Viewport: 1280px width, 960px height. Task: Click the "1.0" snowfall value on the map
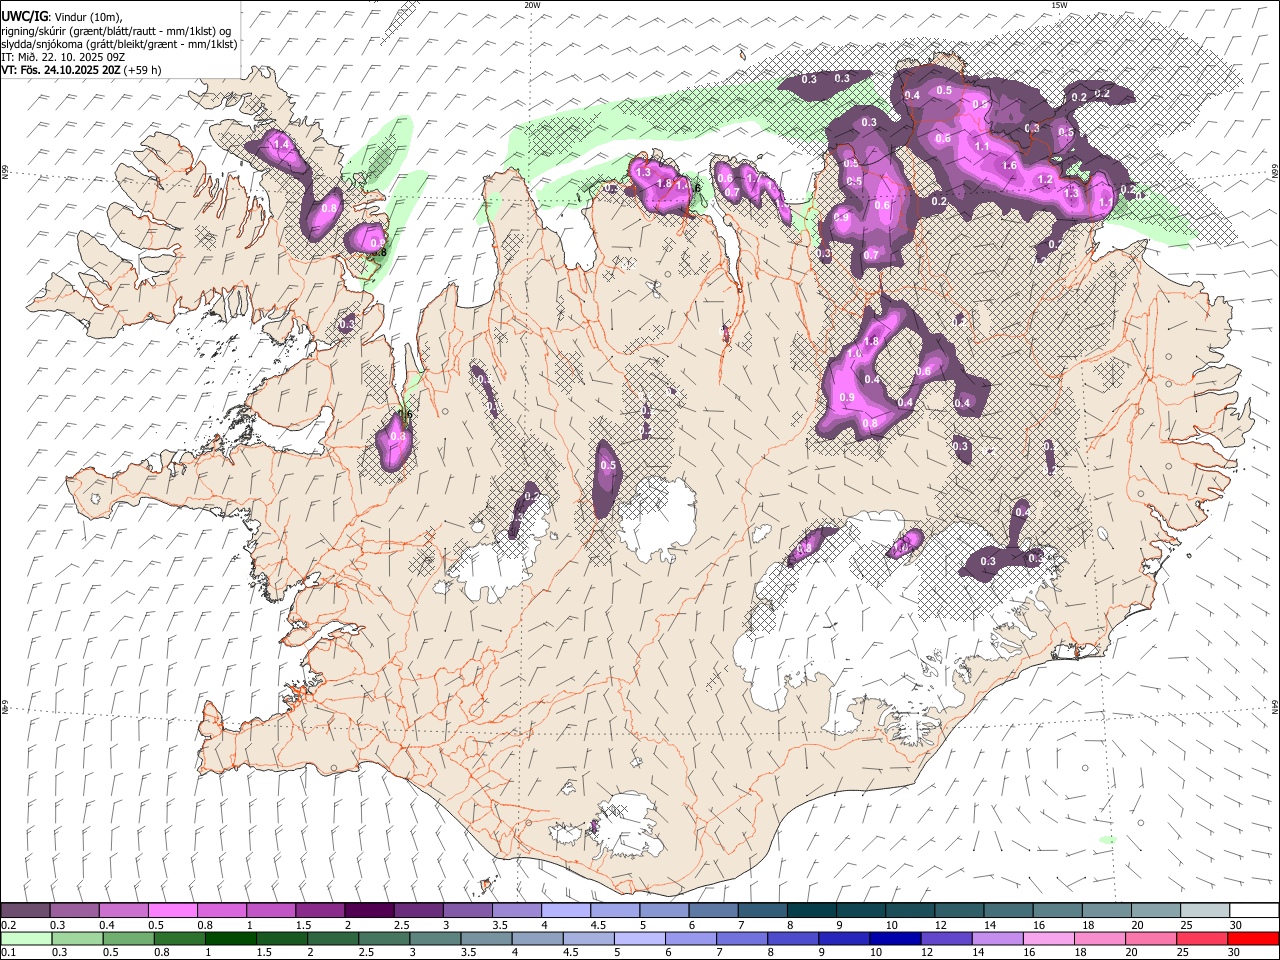click(x=854, y=354)
